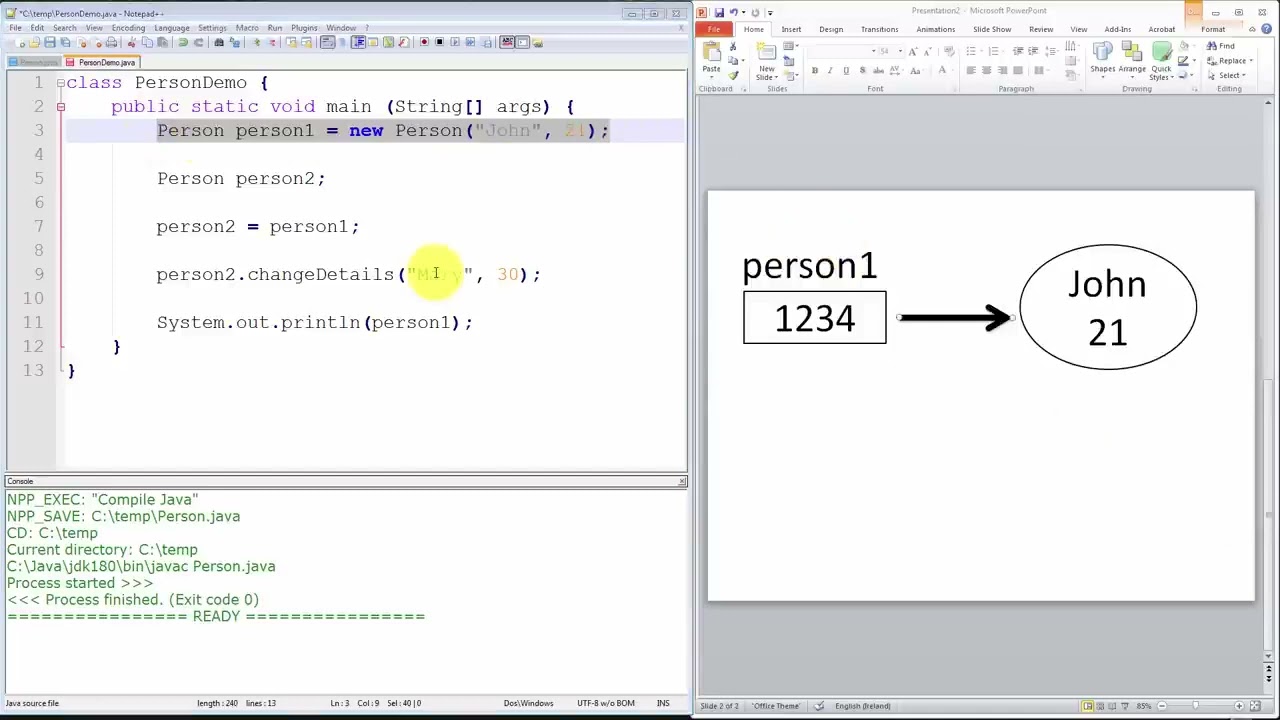This screenshot has height=720, width=1280.
Task: Switch to PowerPoint Animations tab
Action: tap(936, 29)
